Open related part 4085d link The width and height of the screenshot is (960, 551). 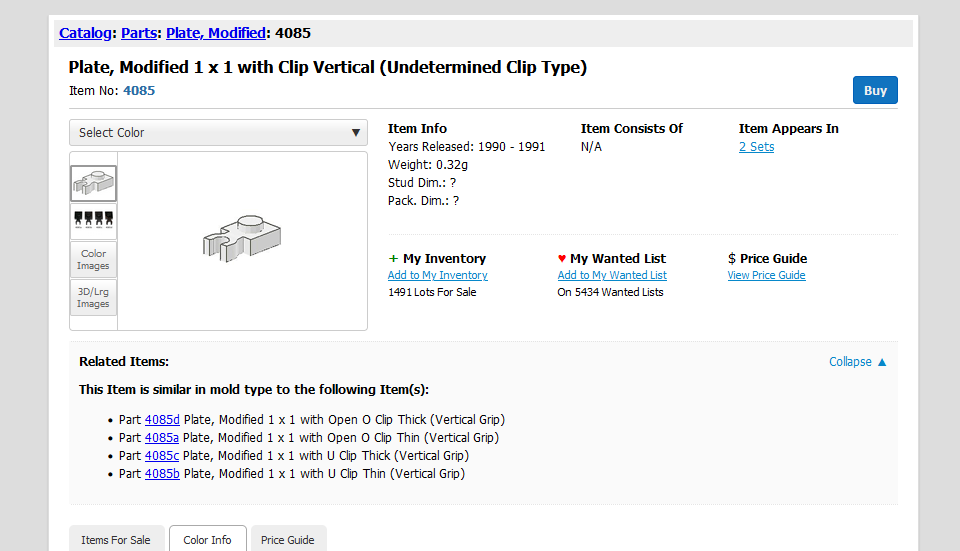[x=162, y=420]
